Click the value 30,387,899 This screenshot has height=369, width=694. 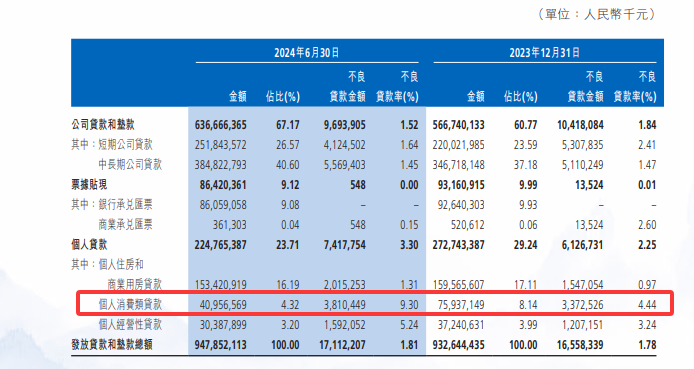(x=223, y=325)
